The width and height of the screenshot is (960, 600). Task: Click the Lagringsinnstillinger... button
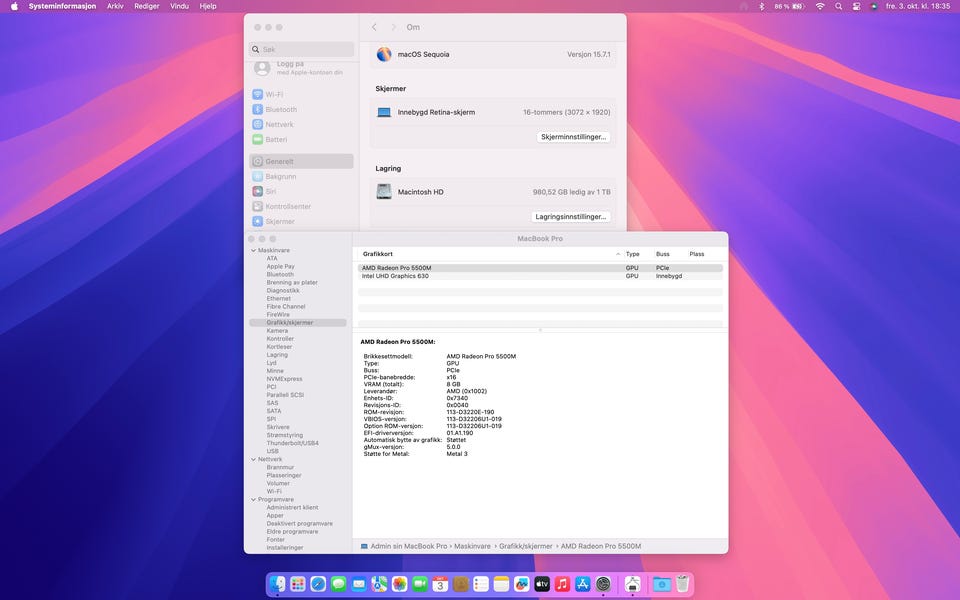[570, 216]
